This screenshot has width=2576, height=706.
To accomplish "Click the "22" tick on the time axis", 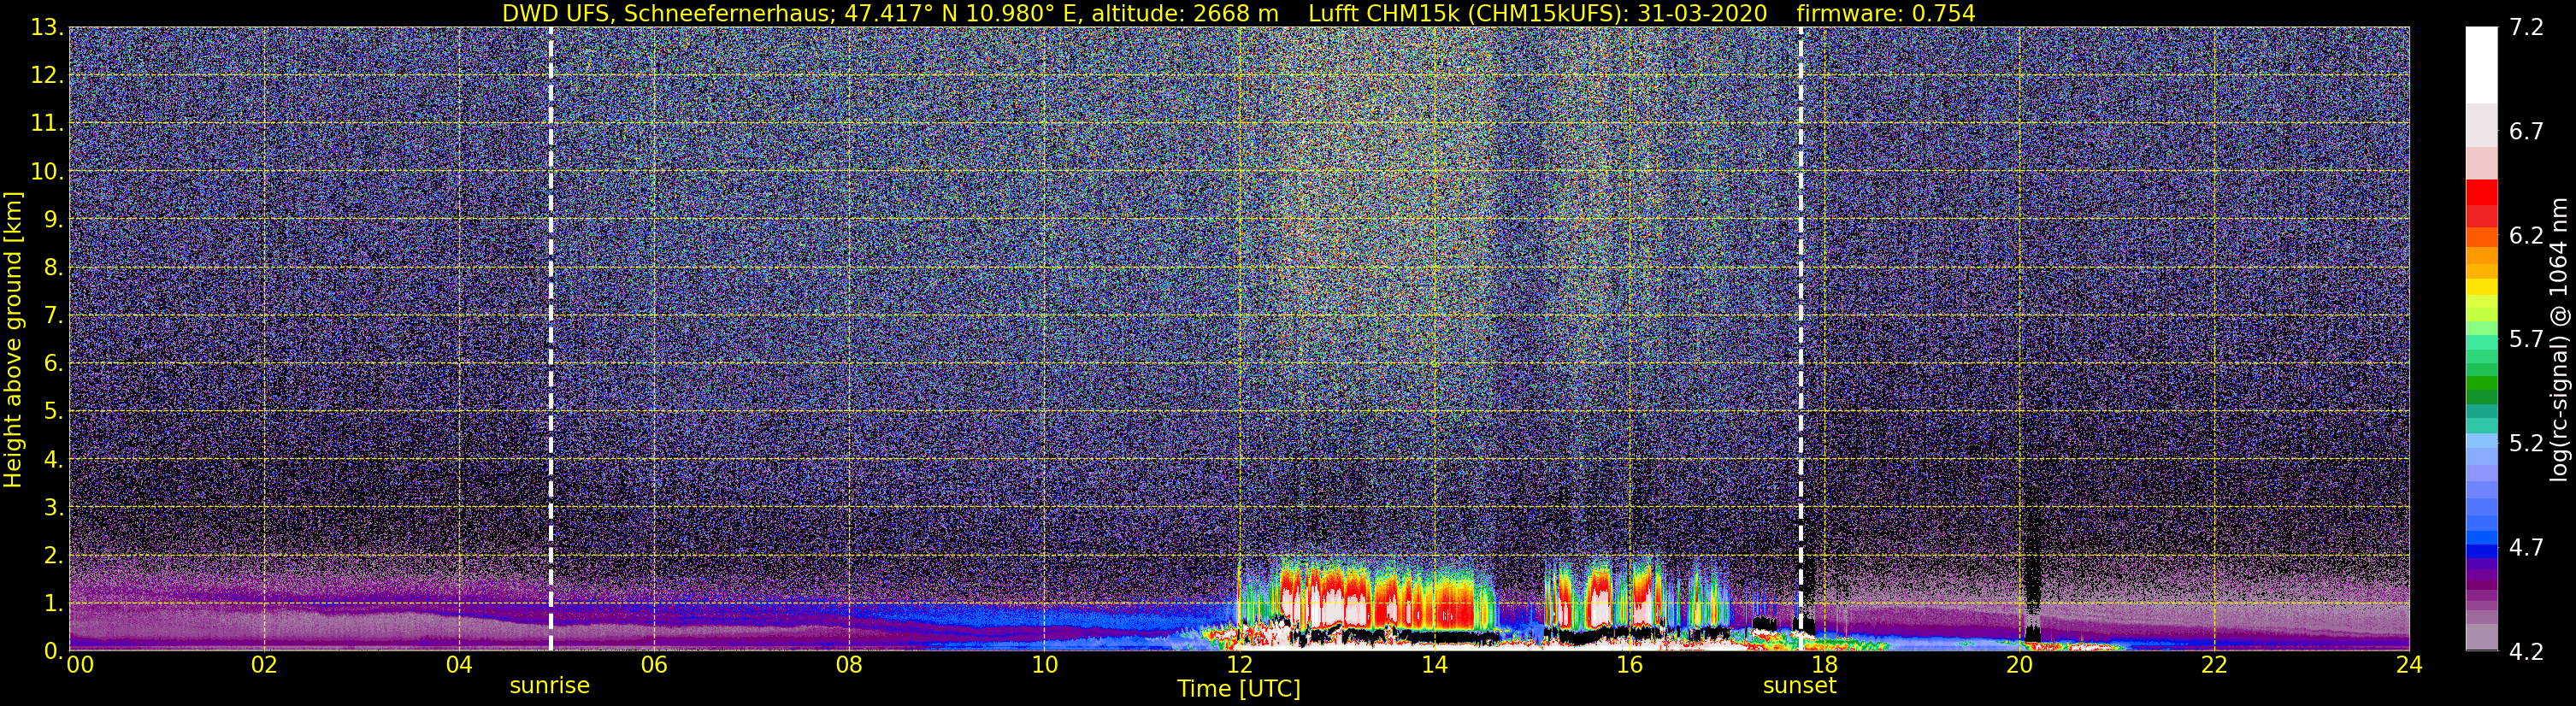I will (2214, 666).
